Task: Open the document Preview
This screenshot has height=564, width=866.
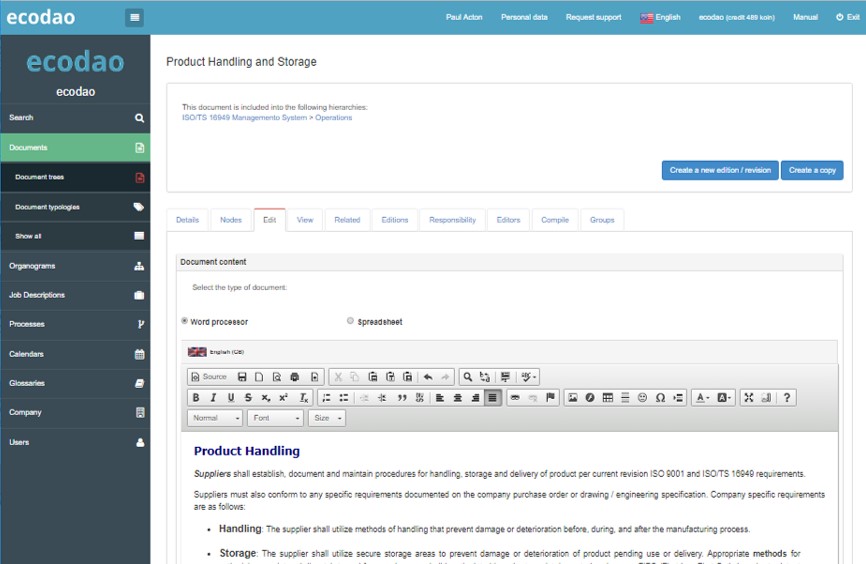Action: pyautogui.click(x=277, y=377)
